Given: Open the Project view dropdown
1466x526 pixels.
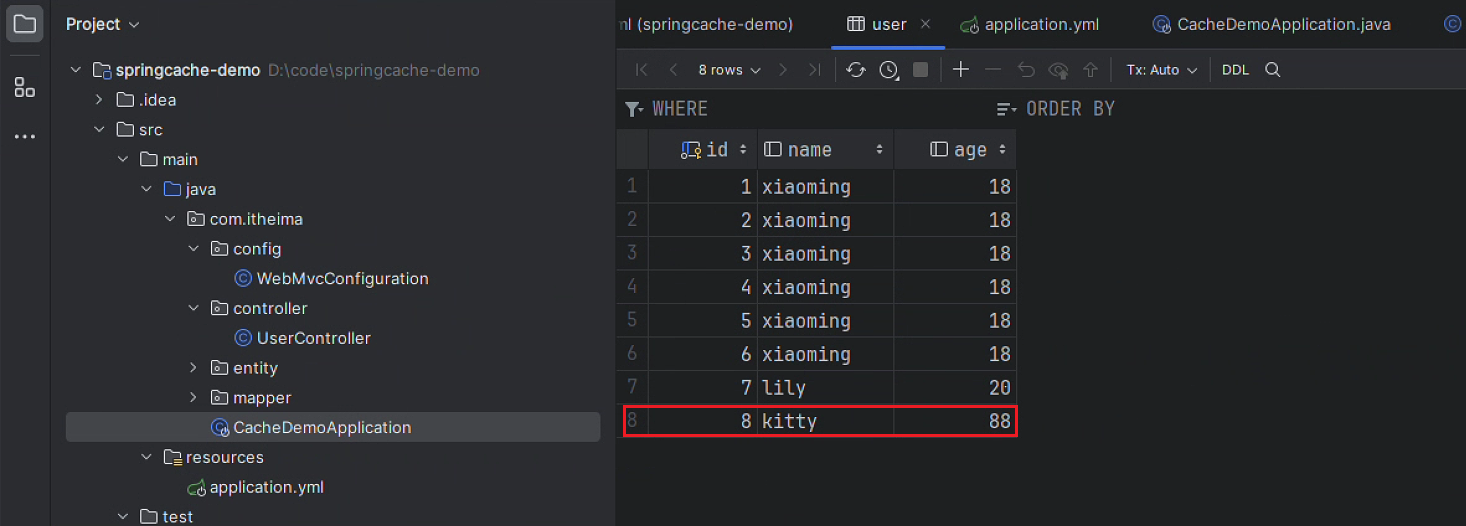Looking at the screenshot, I should tap(103, 24).
